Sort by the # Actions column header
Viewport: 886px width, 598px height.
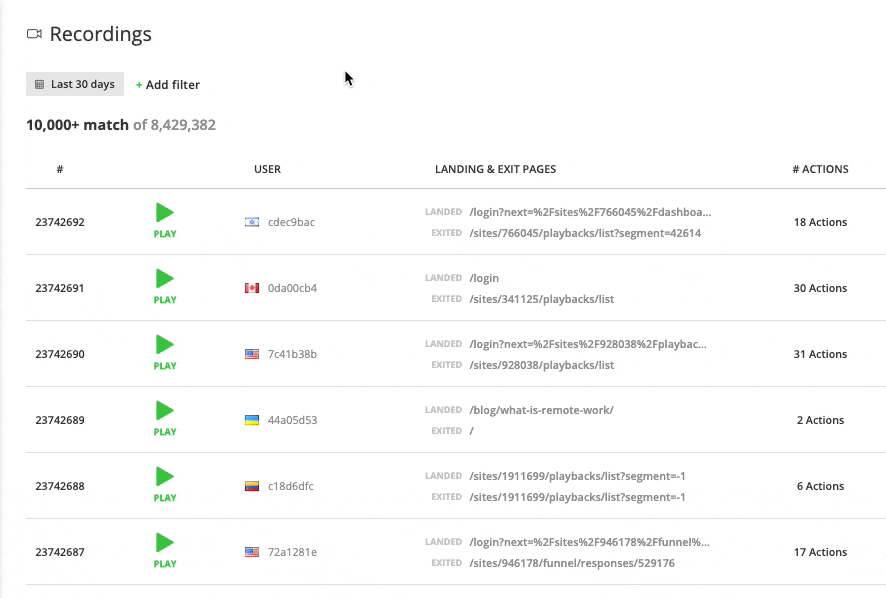820,169
